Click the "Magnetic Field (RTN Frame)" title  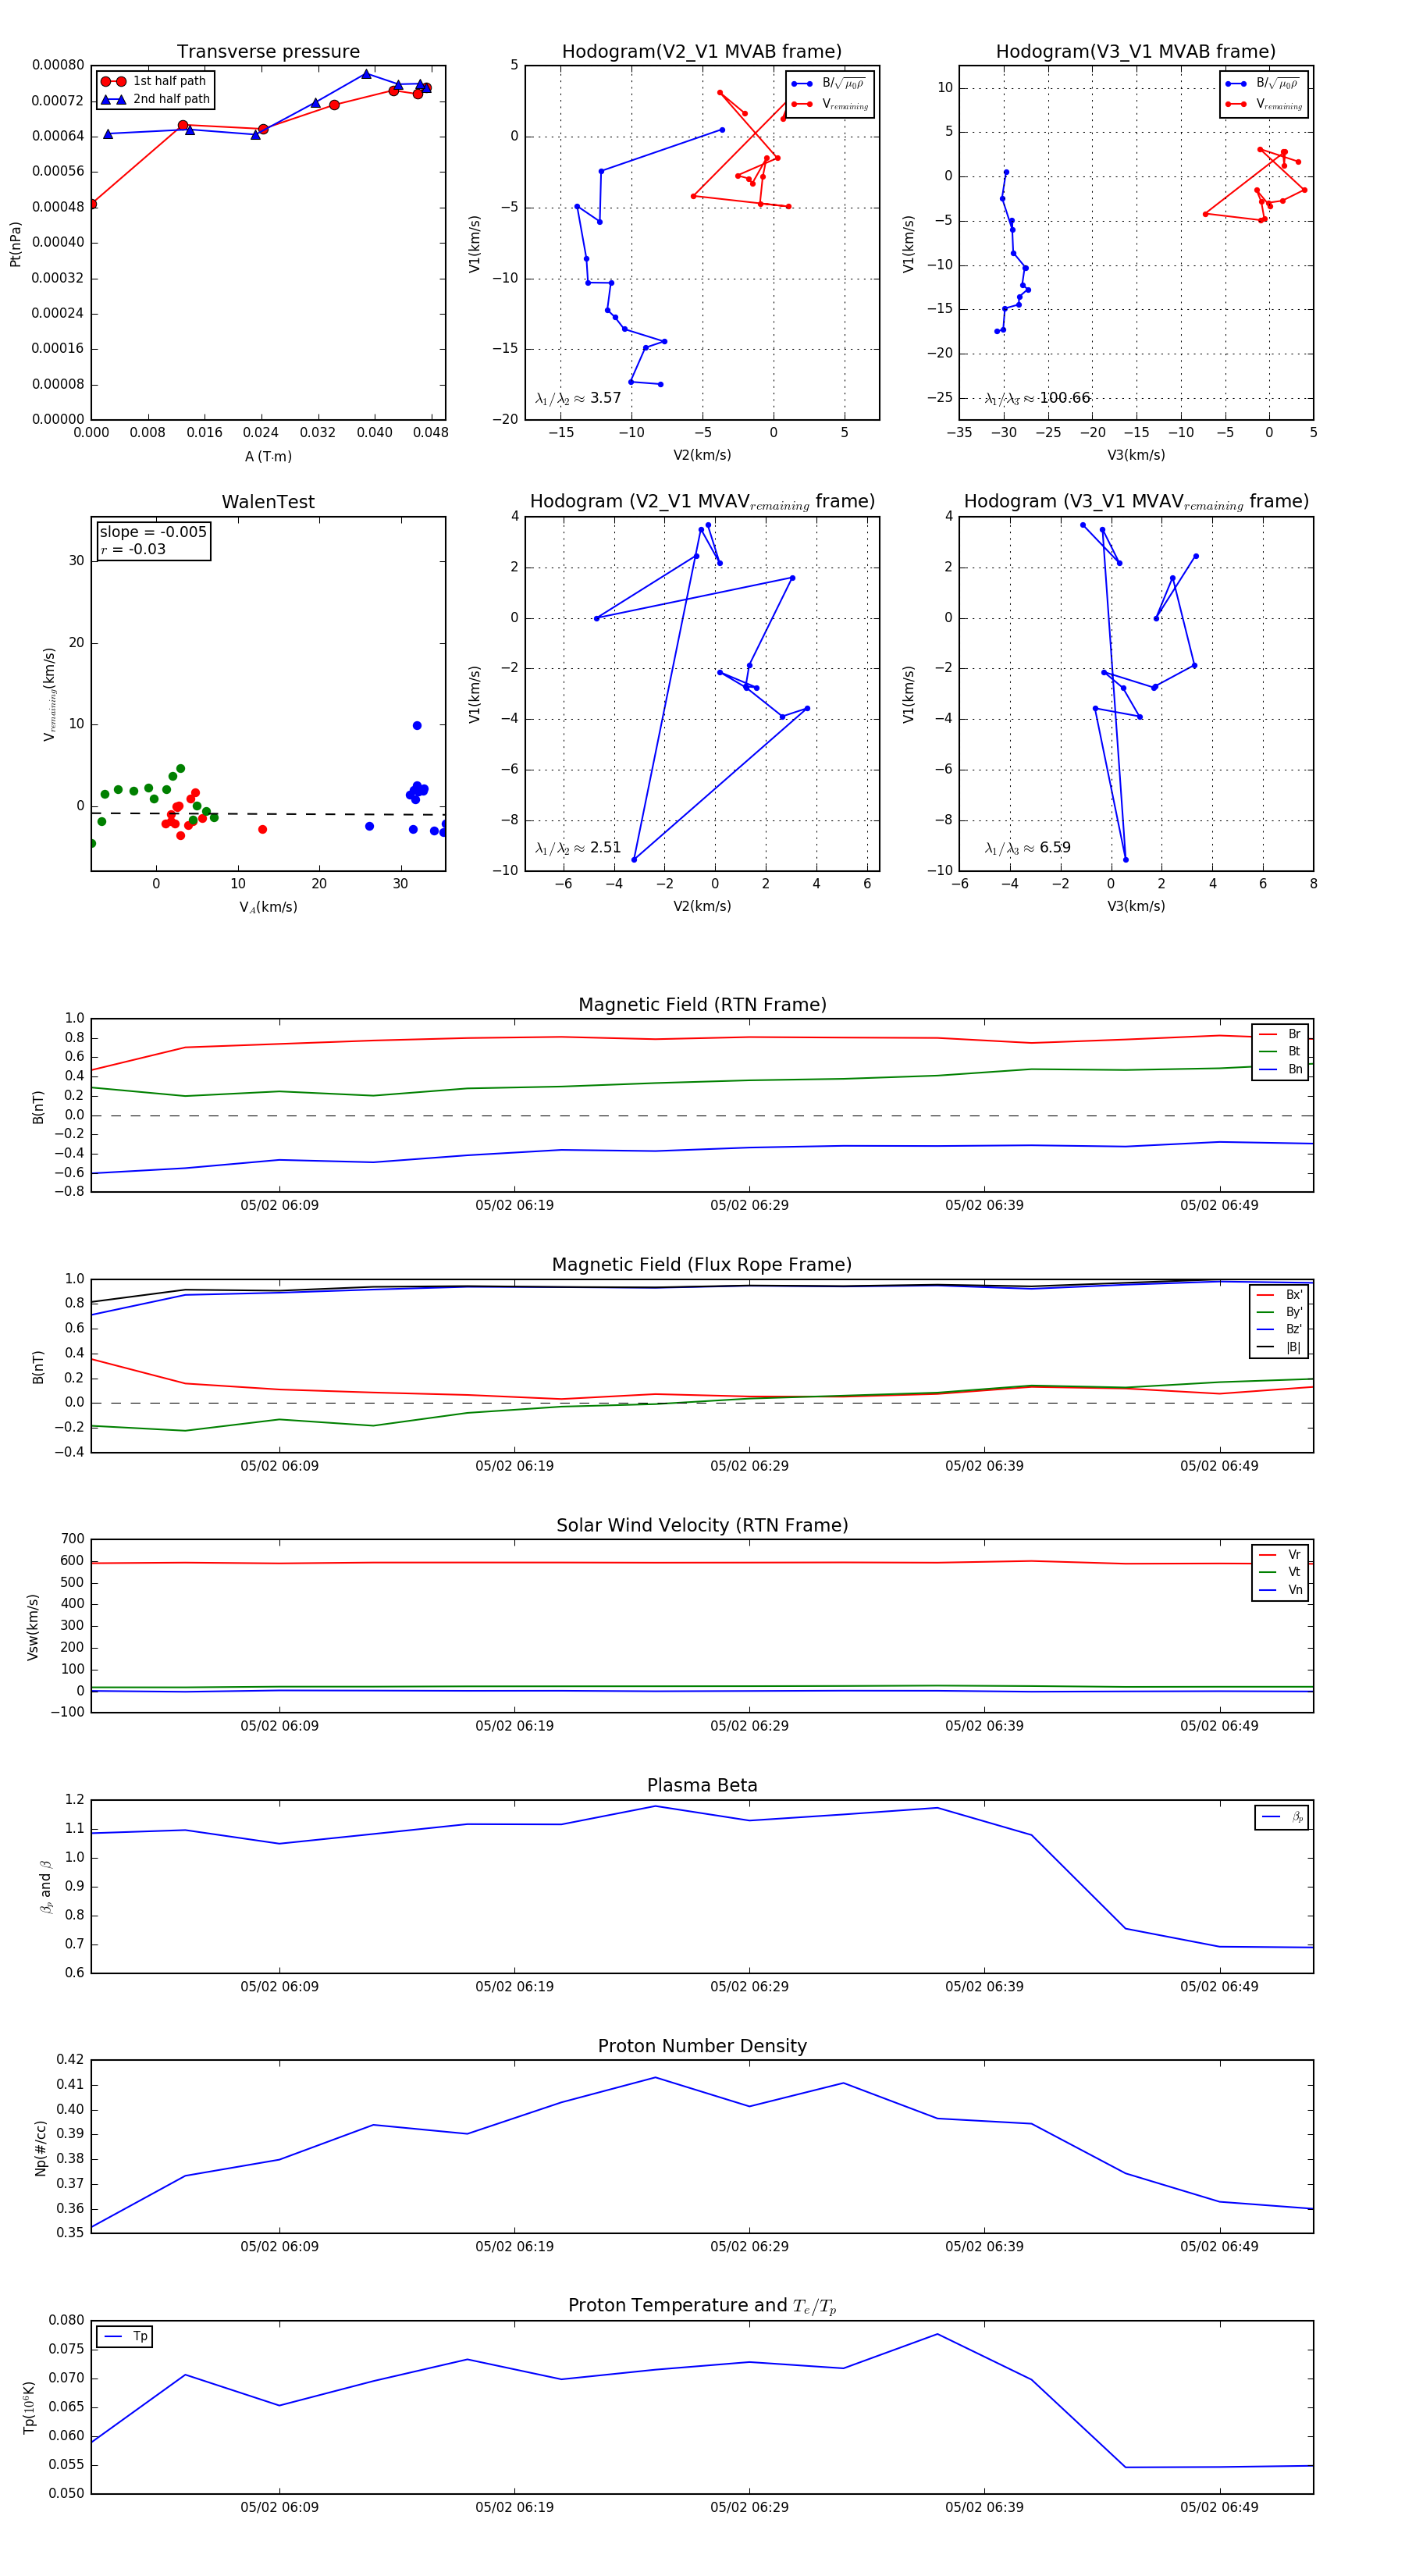coord(702,1005)
